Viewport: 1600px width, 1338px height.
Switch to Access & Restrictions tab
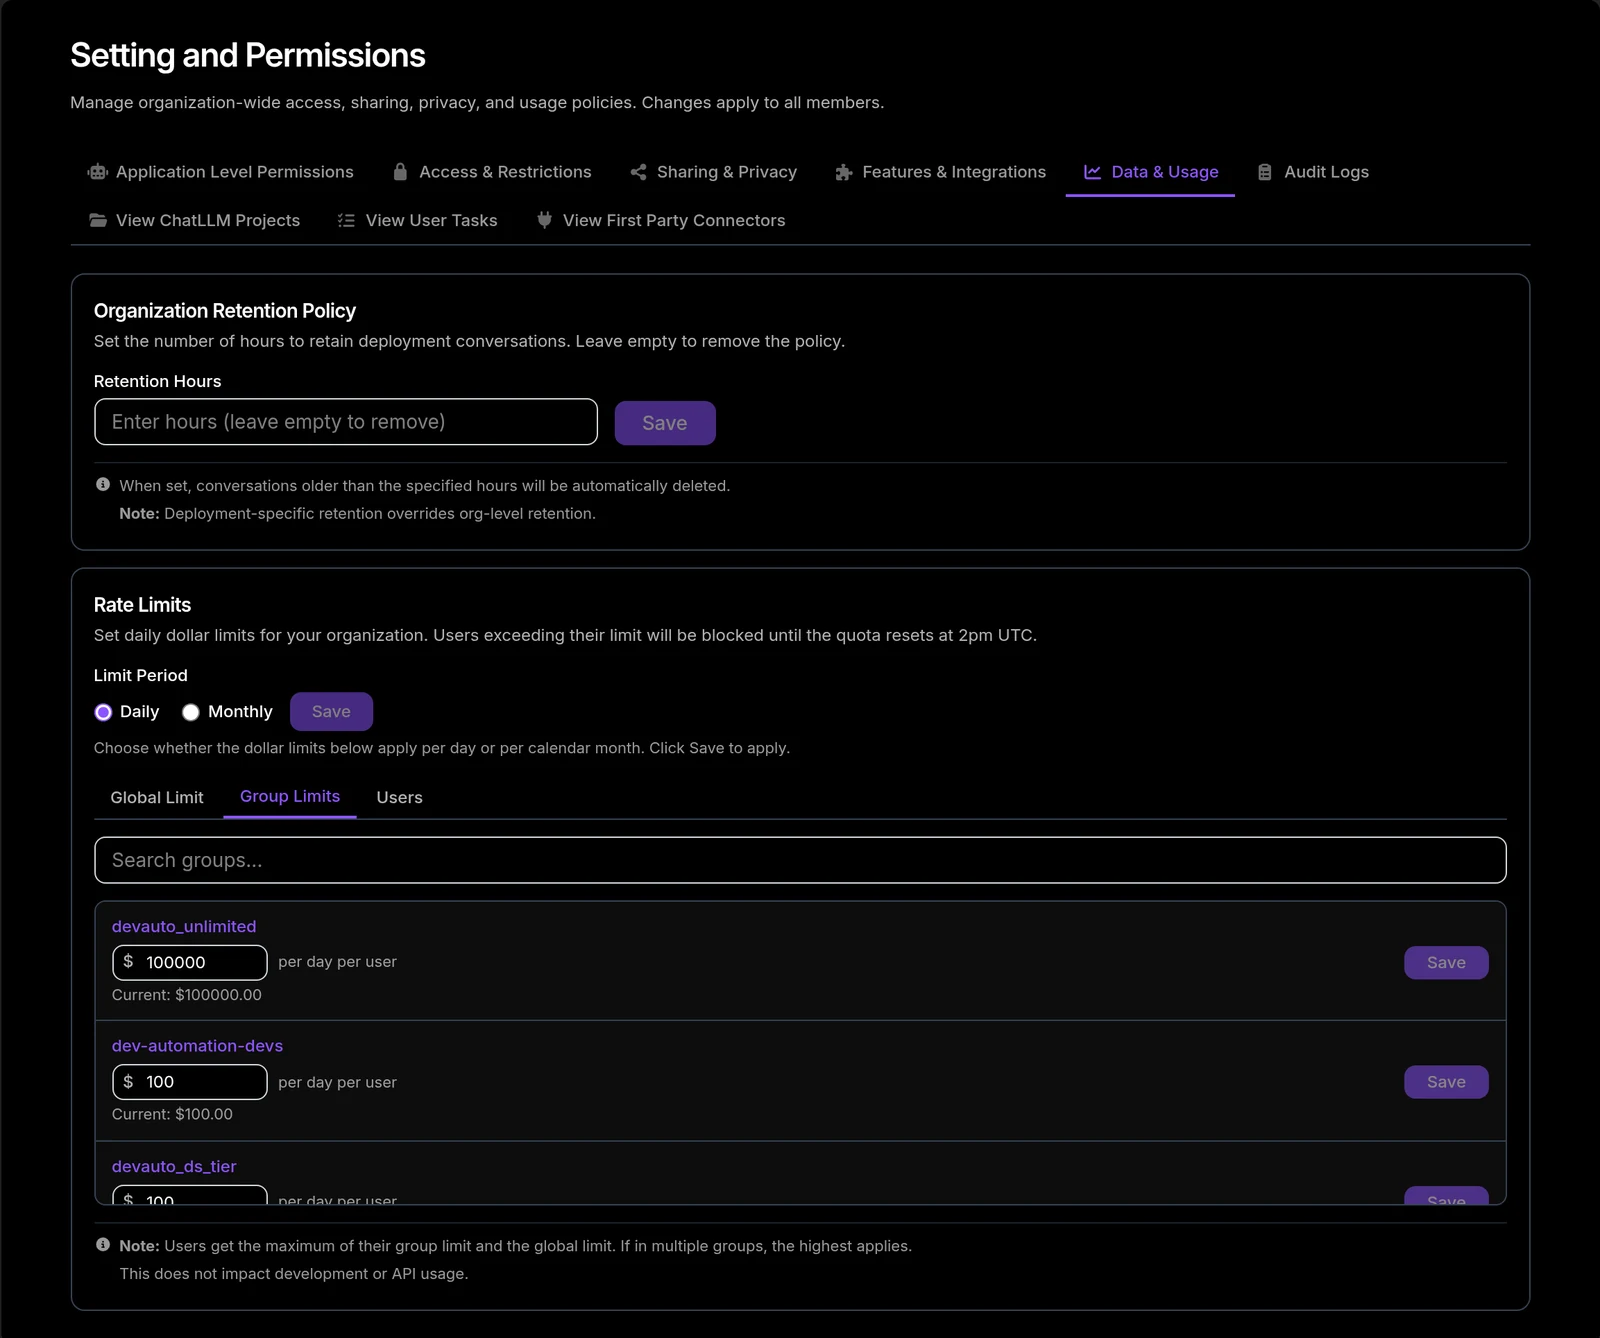[x=492, y=172]
